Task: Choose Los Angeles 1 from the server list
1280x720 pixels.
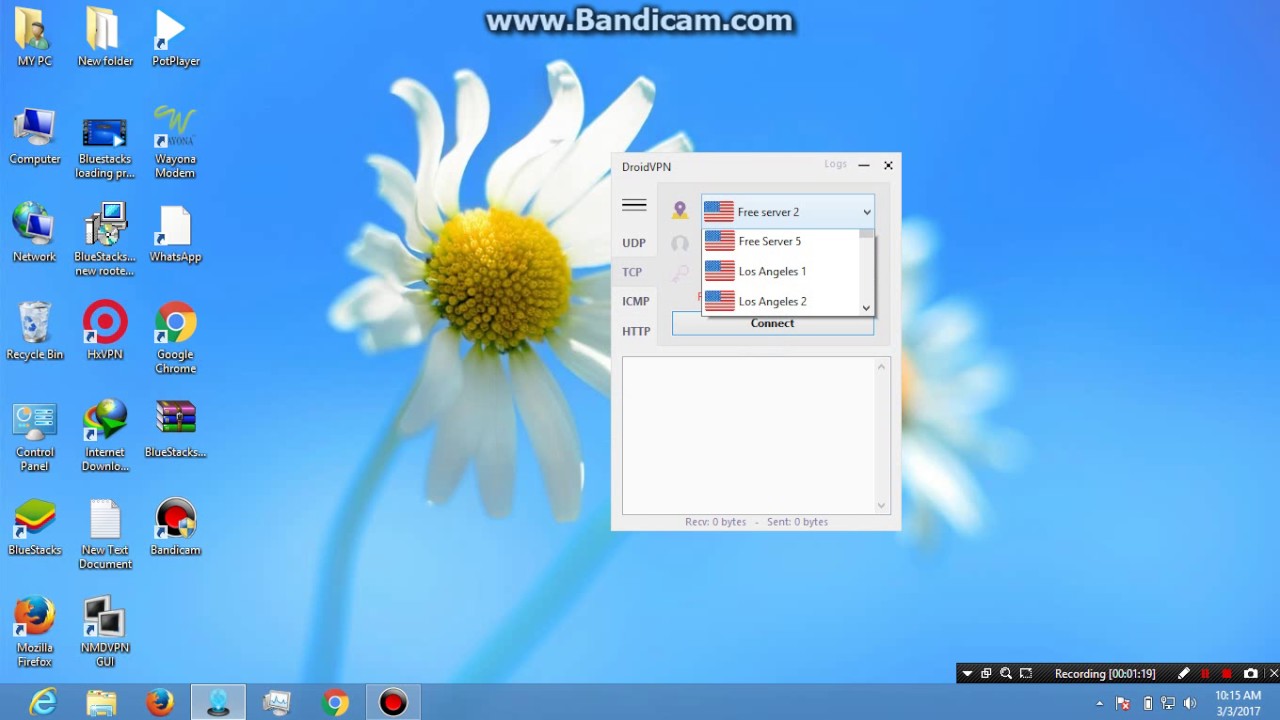Action: point(781,271)
